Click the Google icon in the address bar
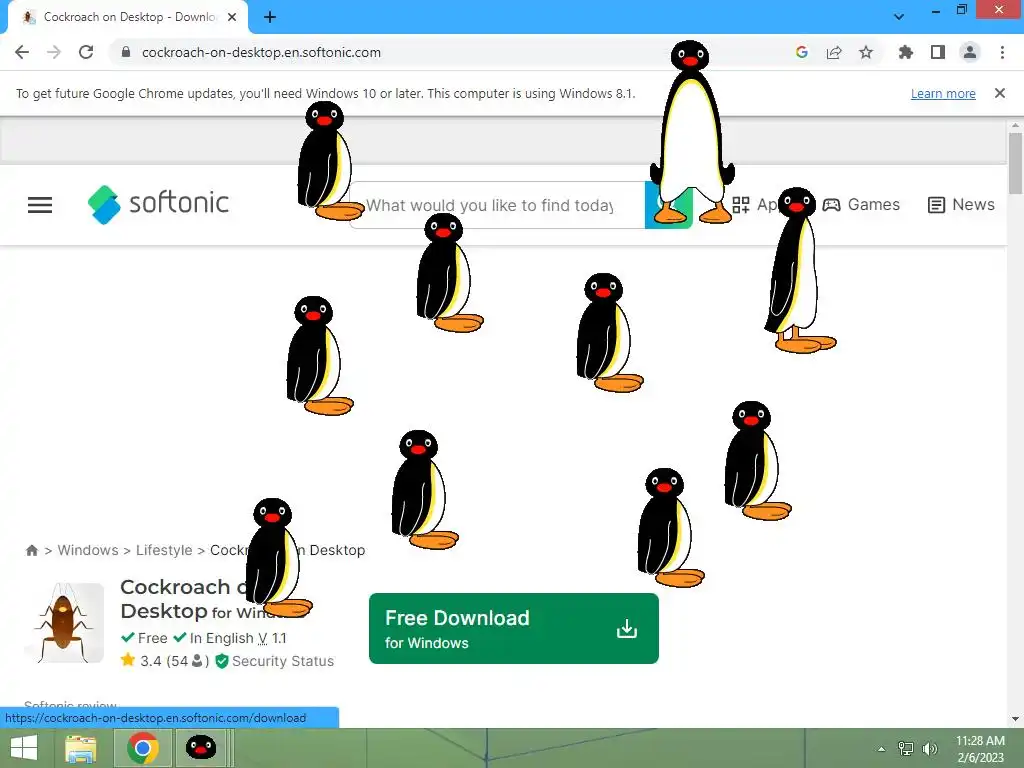The image size is (1024, 768). [802, 52]
